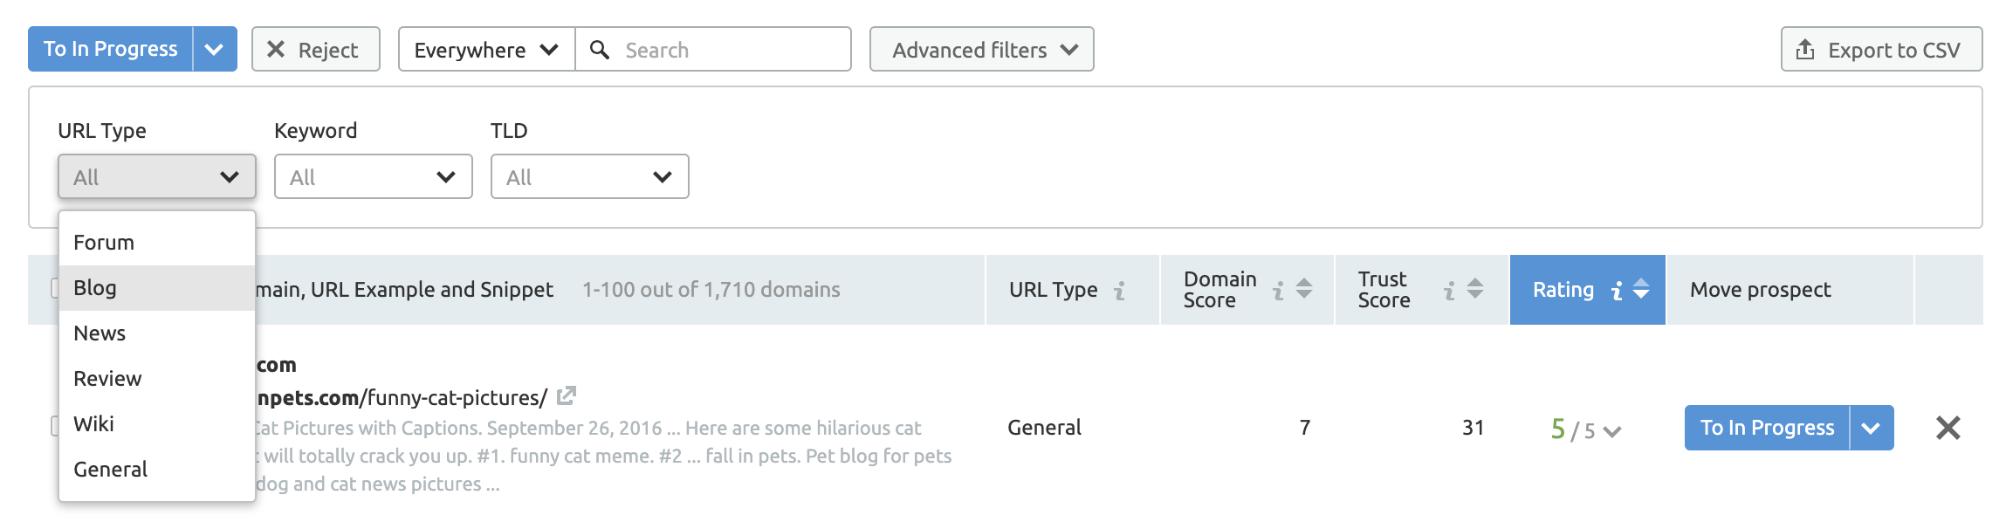Toggle the Rating column sort arrows
Screen dimensions: 1999x531
pyautogui.click(x=1641, y=289)
